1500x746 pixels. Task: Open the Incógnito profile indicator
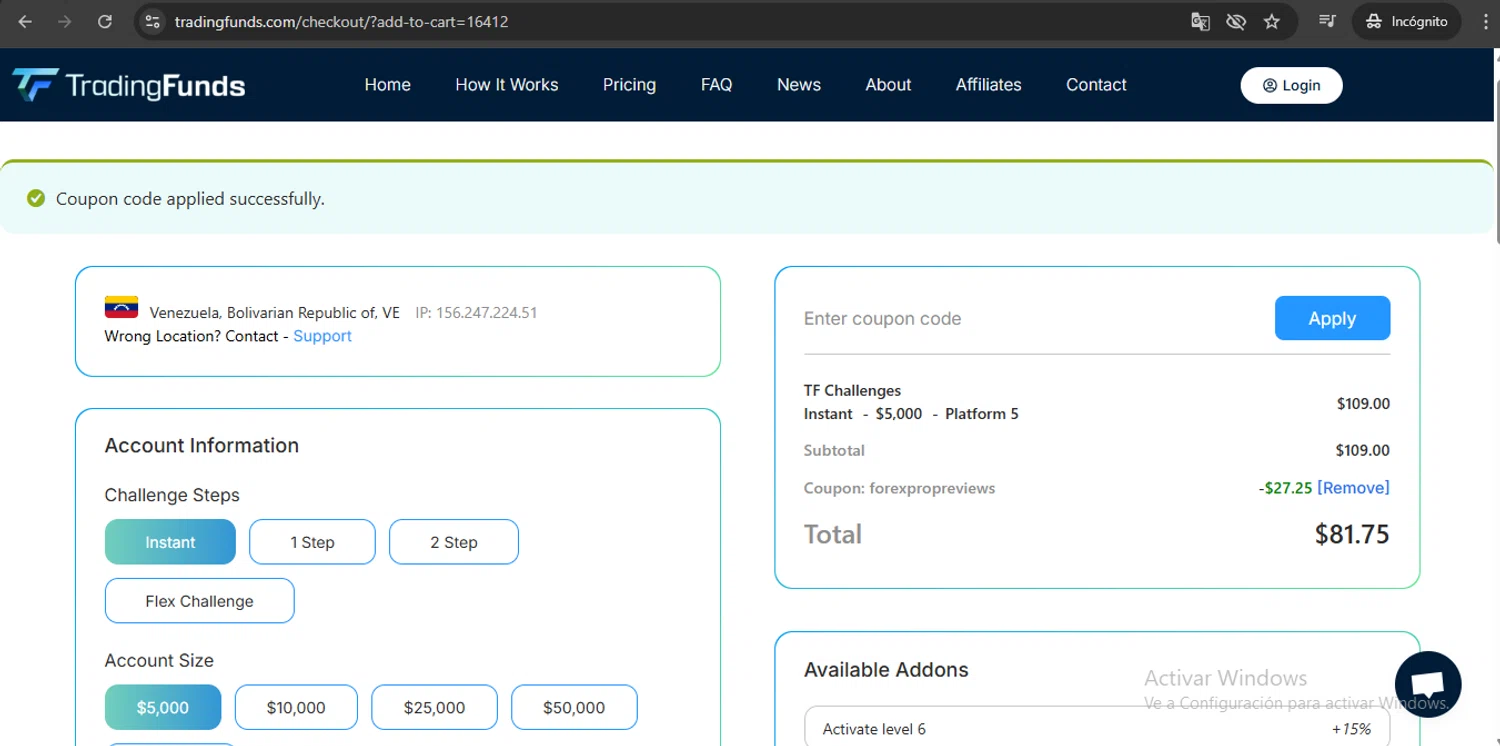[1406, 21]
